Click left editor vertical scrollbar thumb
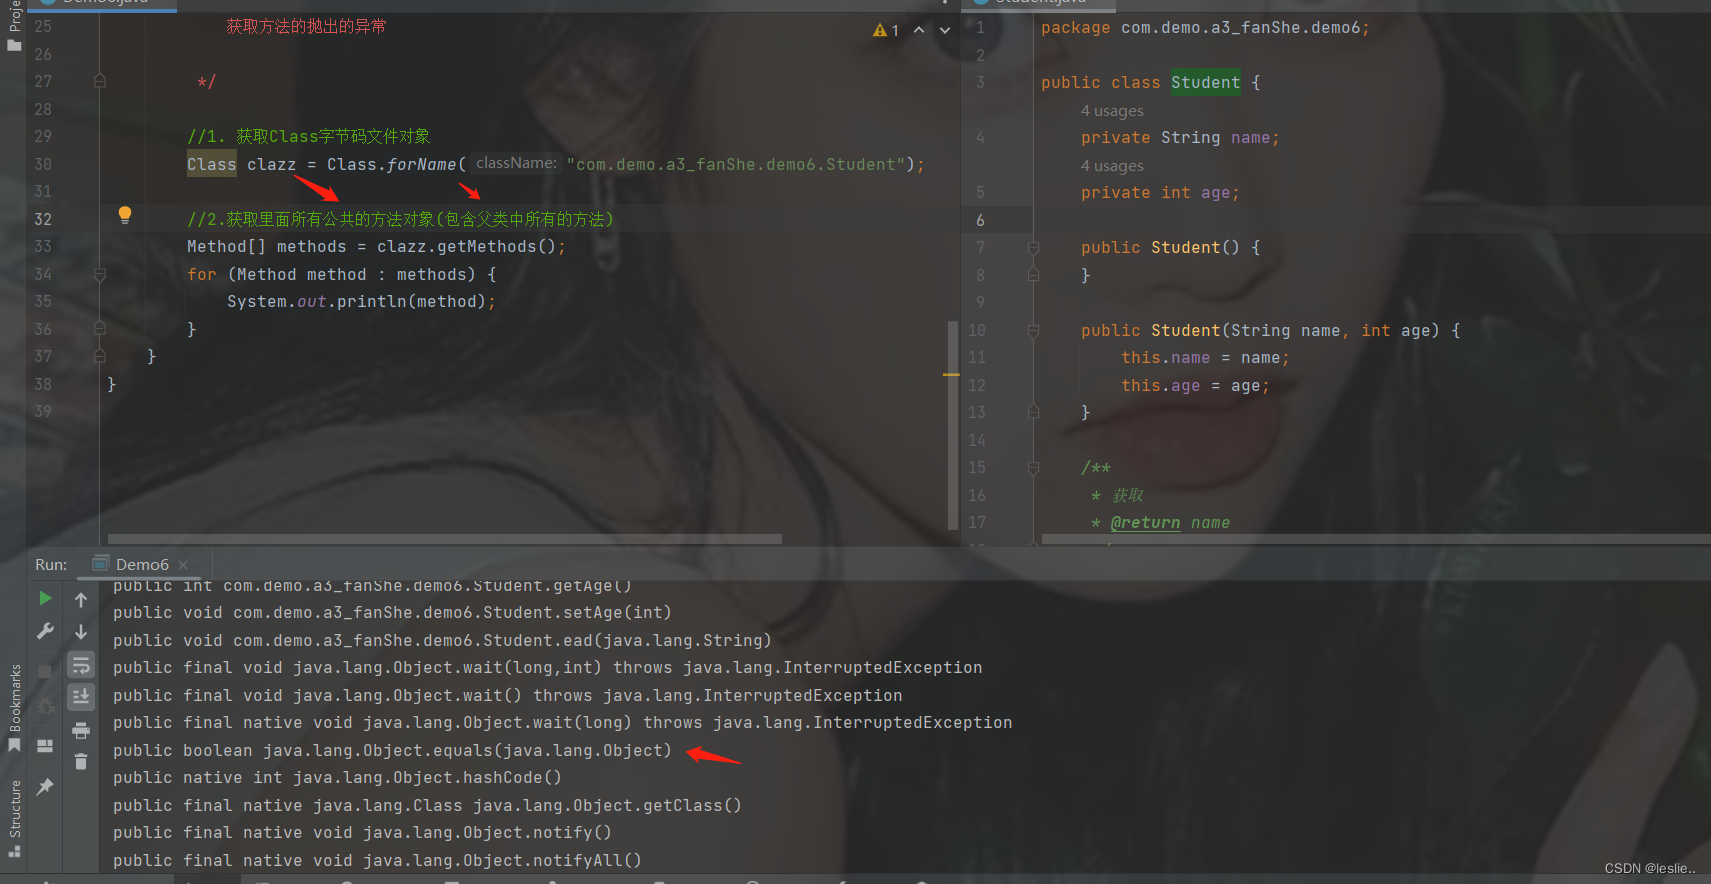The height and width of the screenshot is (884, 1711). point(952,424)
